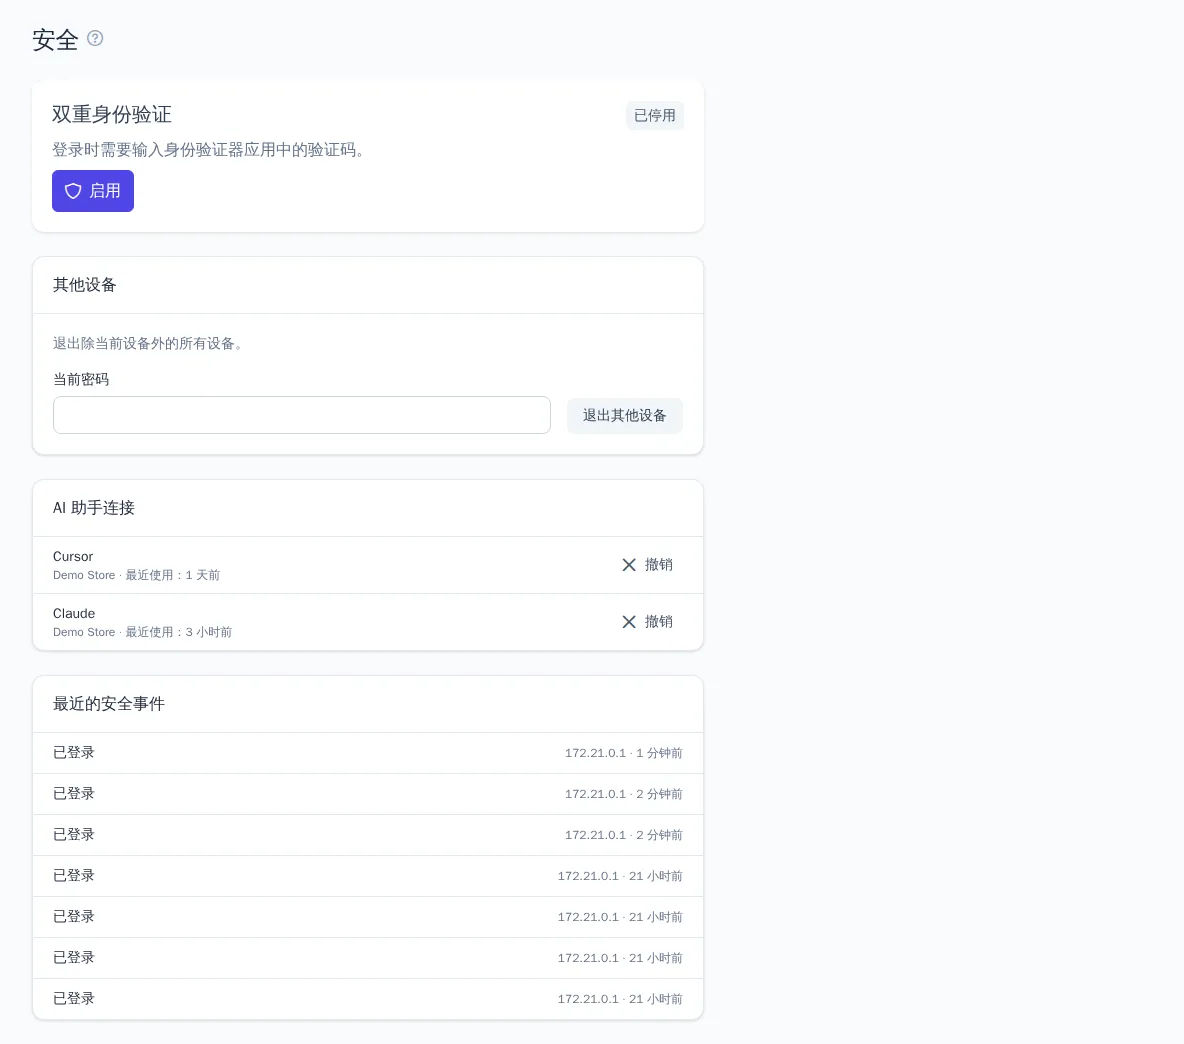Click the Cursor connection name

pos(73,556)
